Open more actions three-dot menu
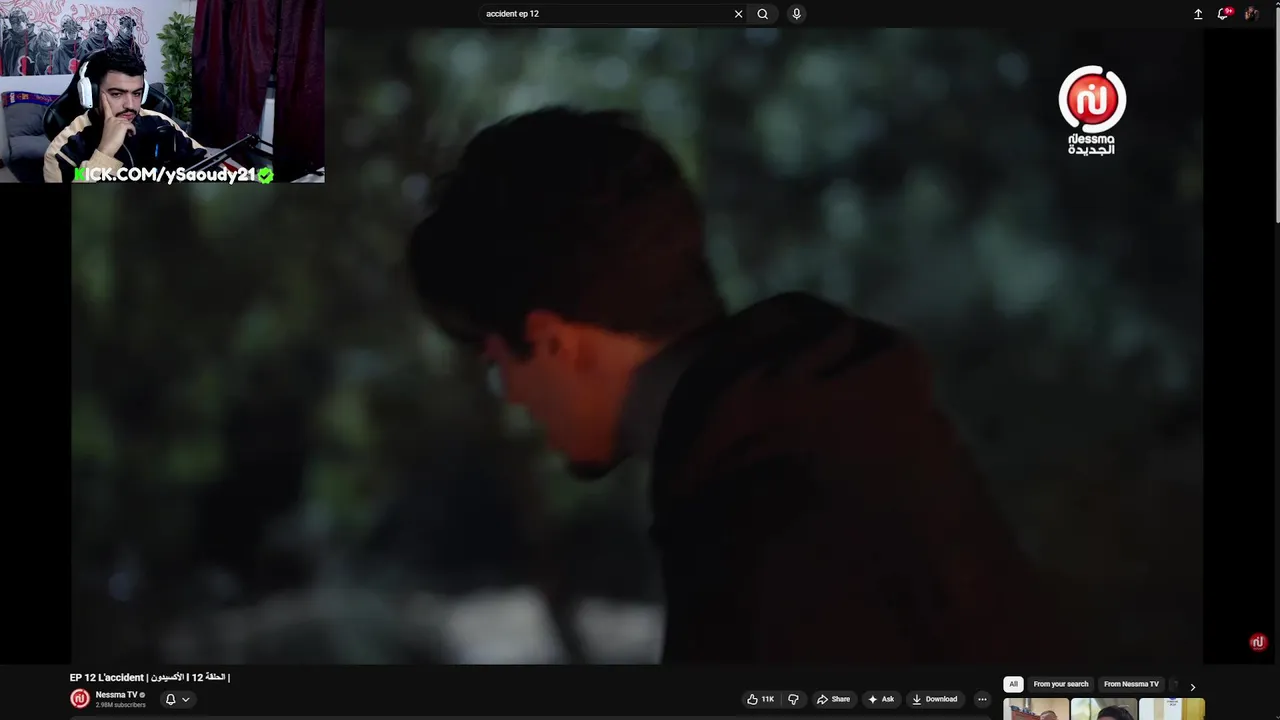1280x720 pixels. click(982, 699)
